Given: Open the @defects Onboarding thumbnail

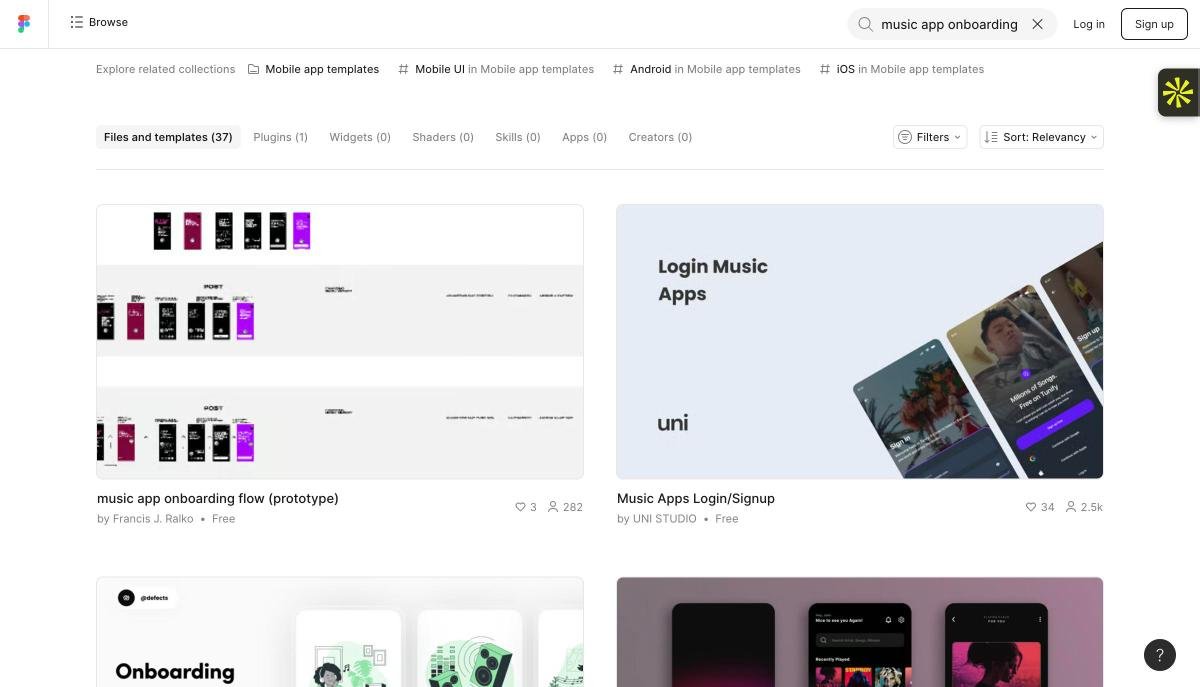Looking at the screenshot, I should [x=340, y=632].
